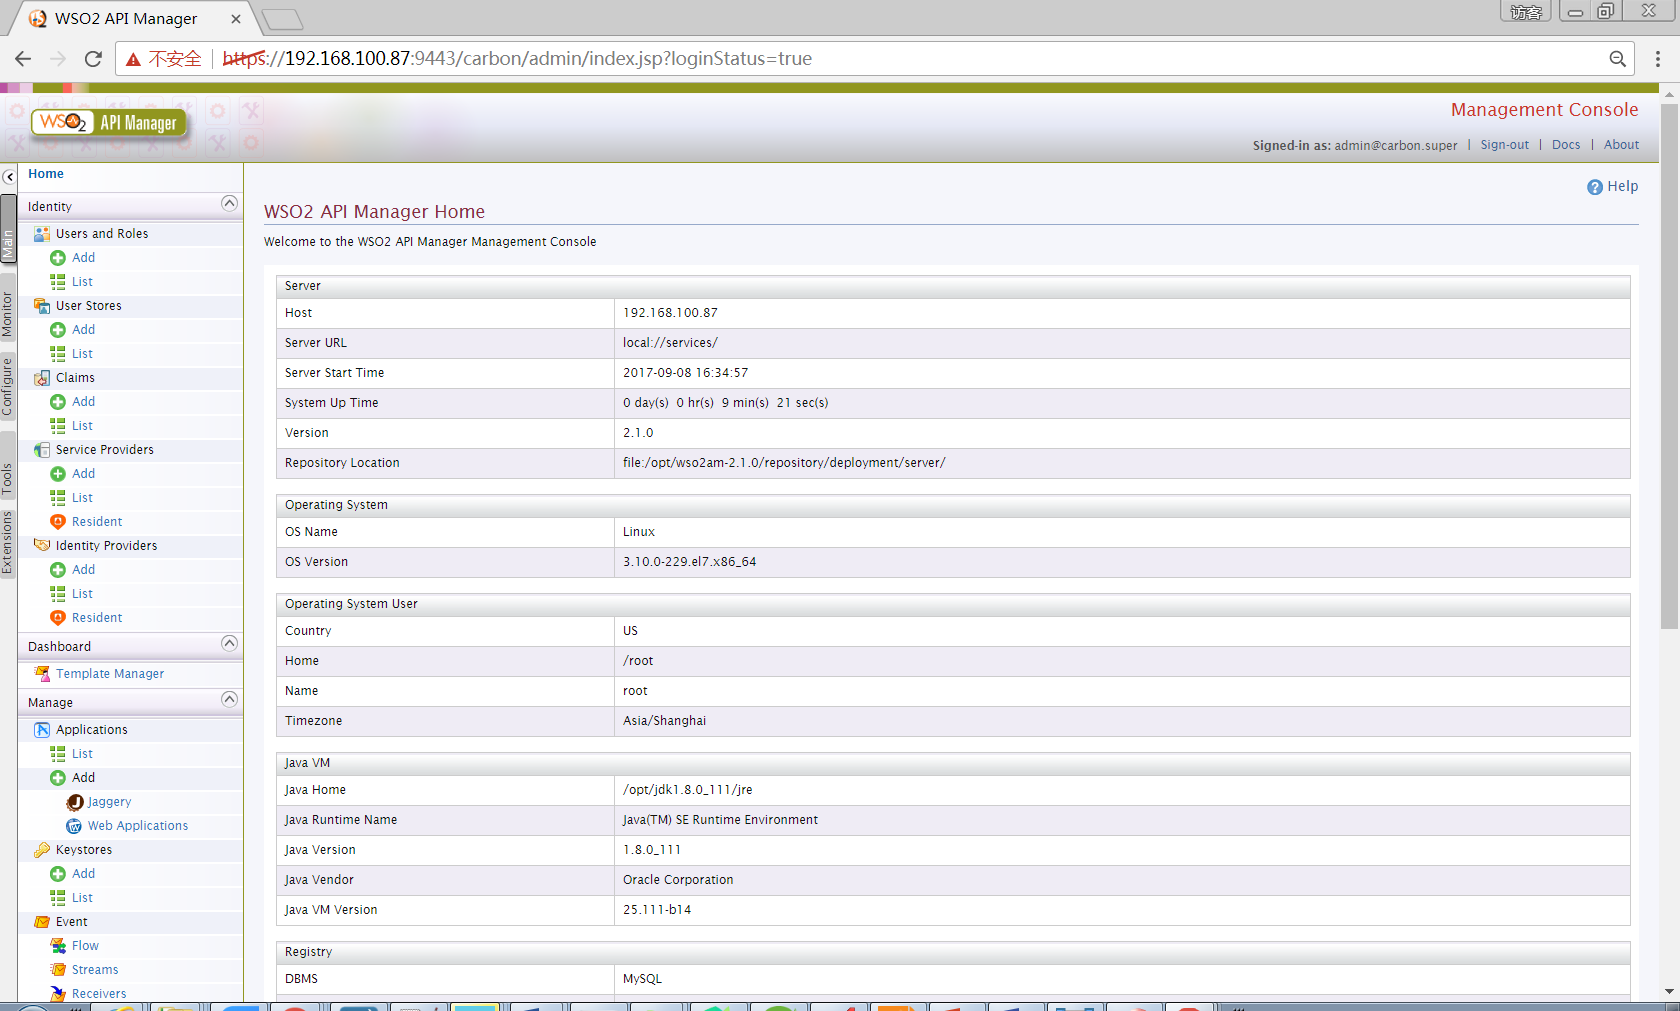The height and width of the screenshot is (1011, 1680).
Task: Hide the left side menu panel arrow
Action: [x=9, y=177]
